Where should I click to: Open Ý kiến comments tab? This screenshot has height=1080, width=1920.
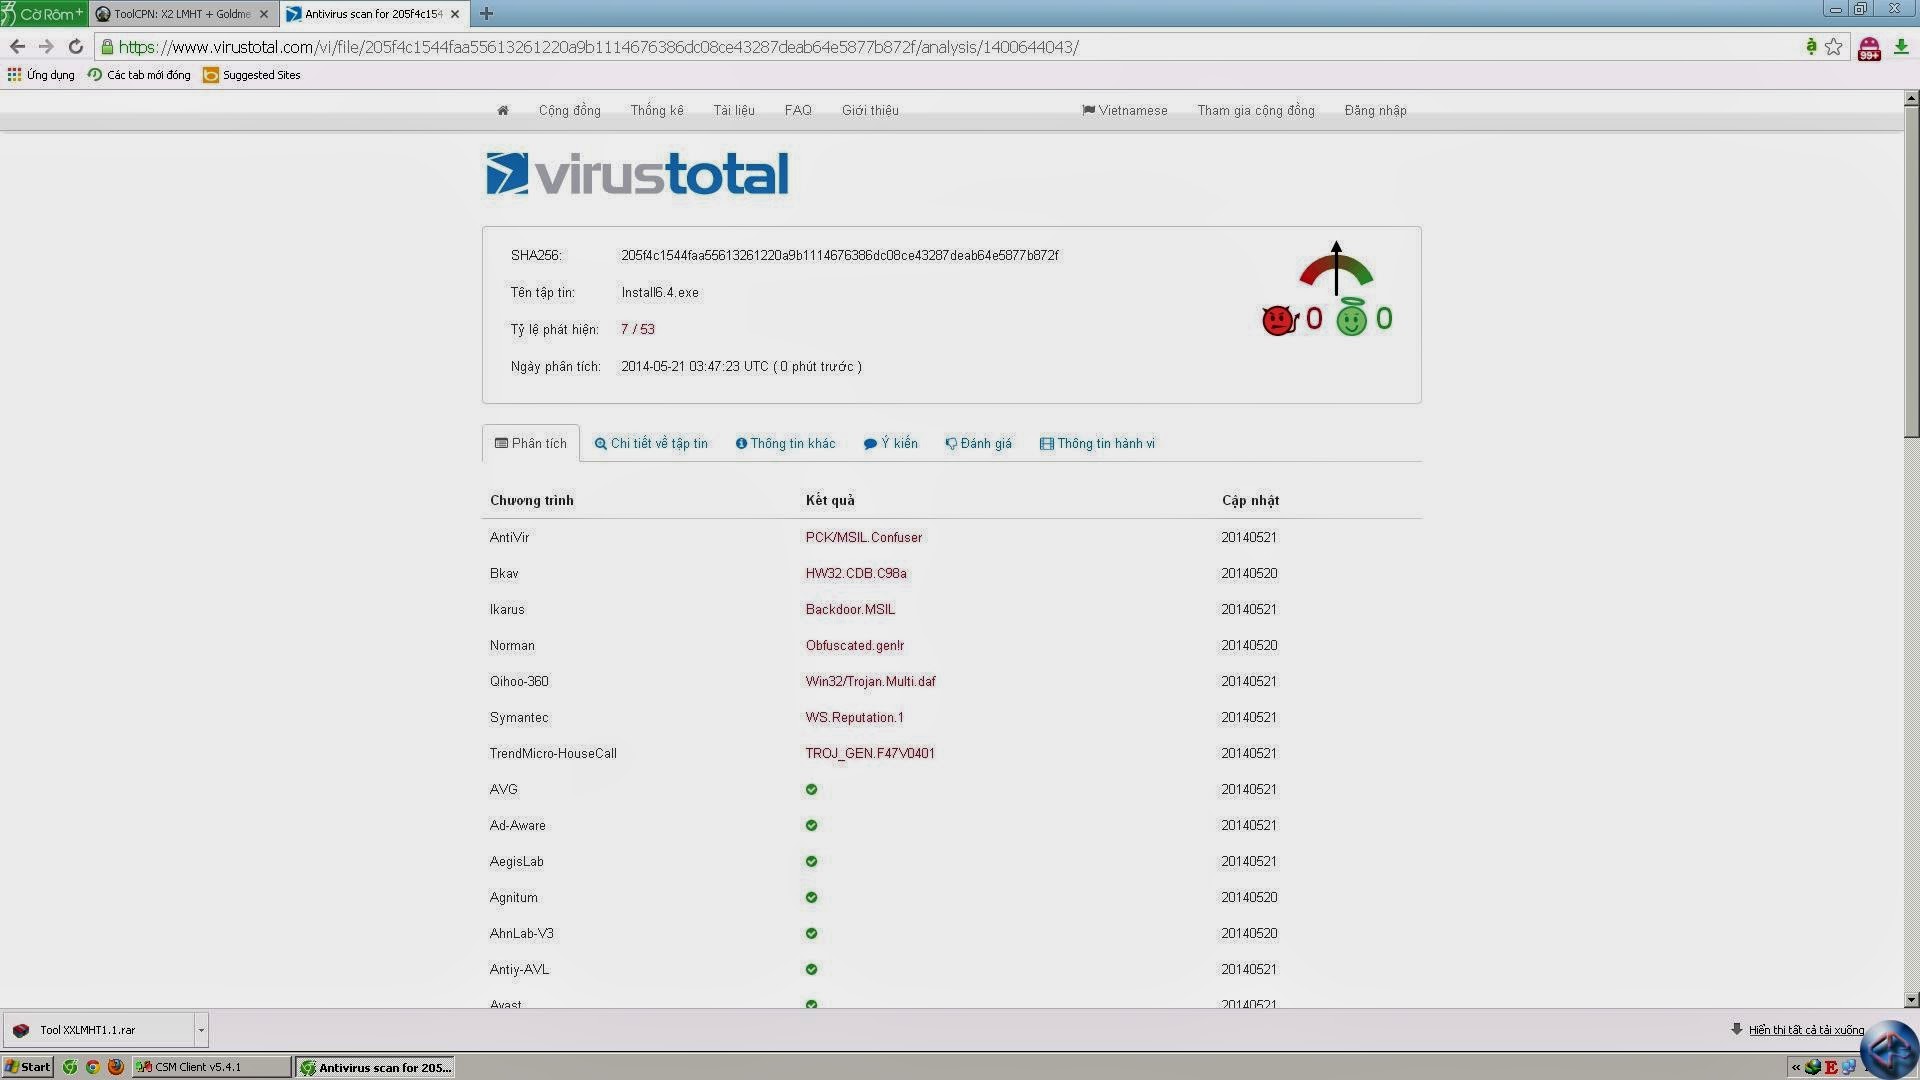(x=890, y=444)
